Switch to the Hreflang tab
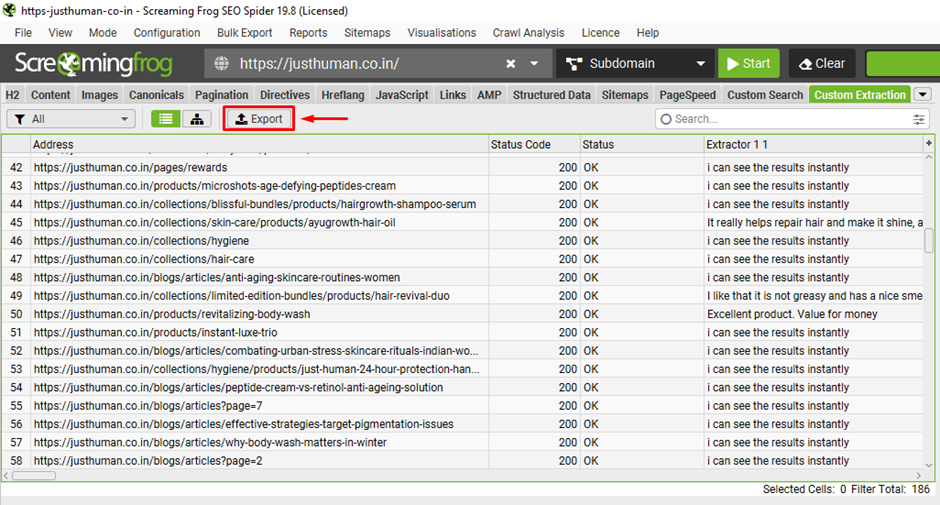The width and height of the screenshot is (940, 505). (x=343, y=95)
